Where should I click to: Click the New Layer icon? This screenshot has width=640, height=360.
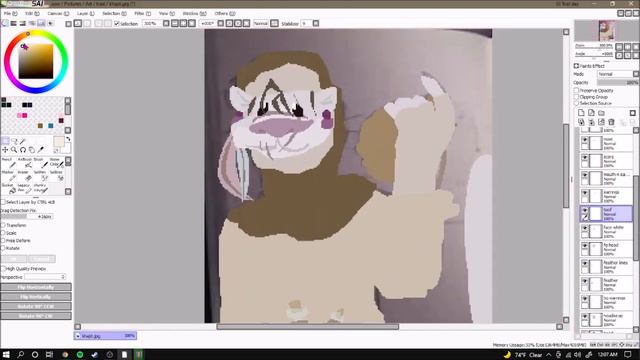[581, 113]
